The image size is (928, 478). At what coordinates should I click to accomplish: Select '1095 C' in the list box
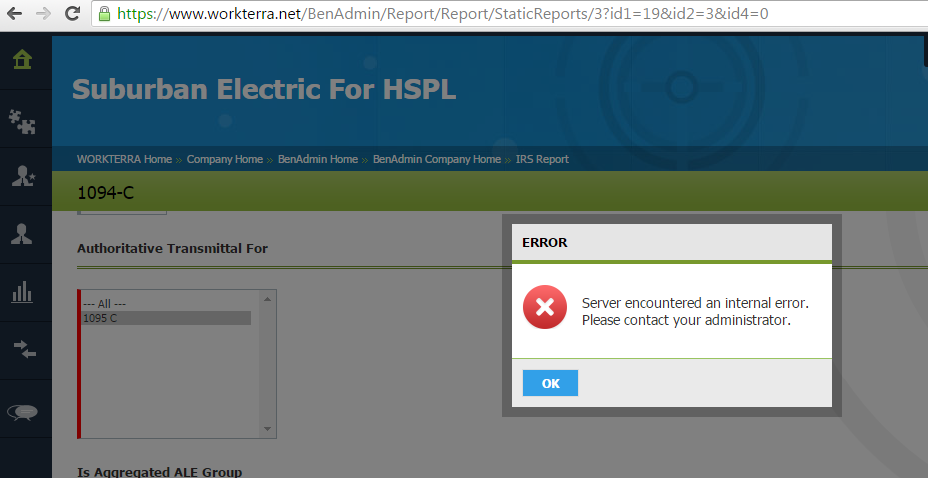point(100,318)
